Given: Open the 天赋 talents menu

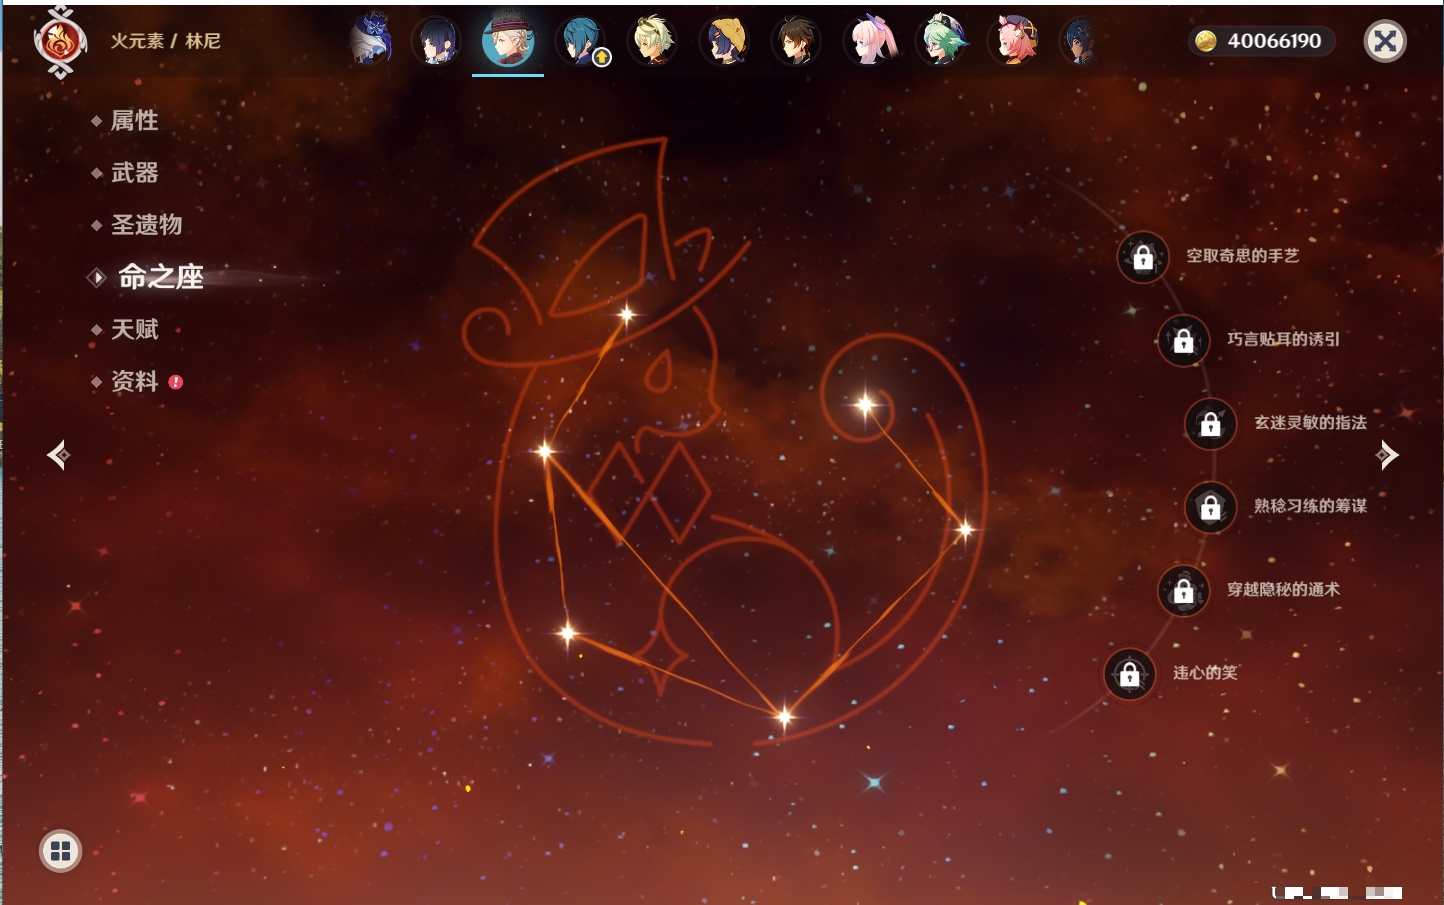Looking at the screenshot, I should 134,329.
